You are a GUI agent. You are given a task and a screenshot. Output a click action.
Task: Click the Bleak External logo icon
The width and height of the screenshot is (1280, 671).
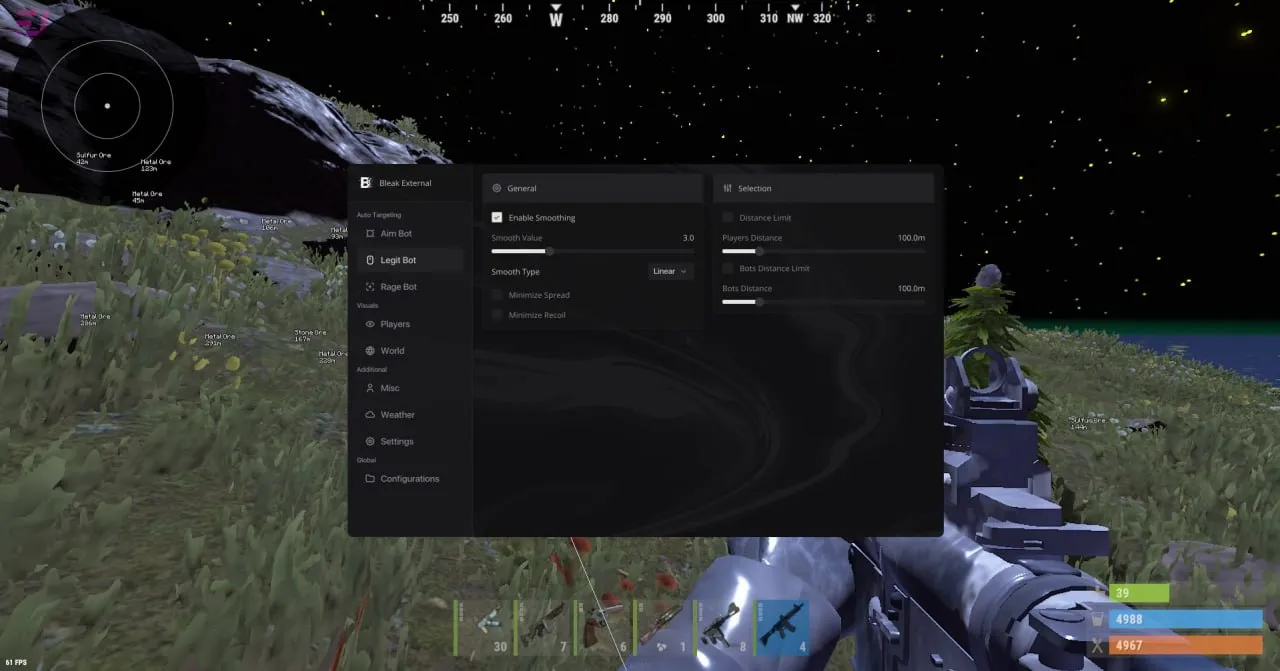365,183
